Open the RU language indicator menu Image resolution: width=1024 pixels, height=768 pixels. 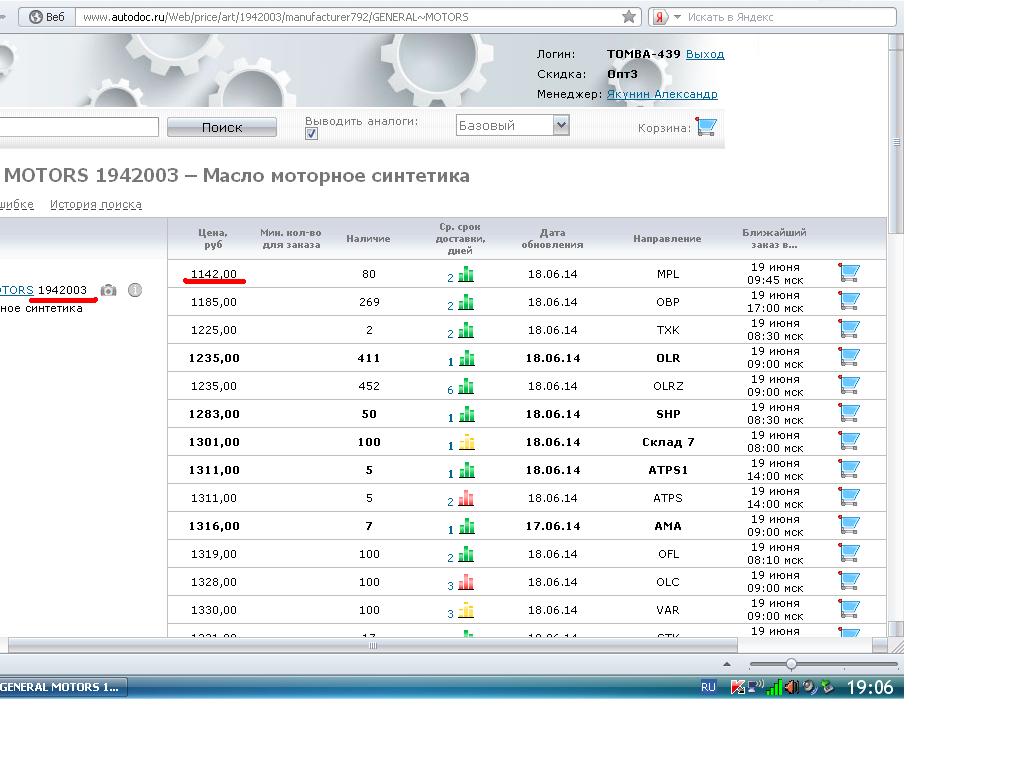pyautogui.click(x=708, y=687)
